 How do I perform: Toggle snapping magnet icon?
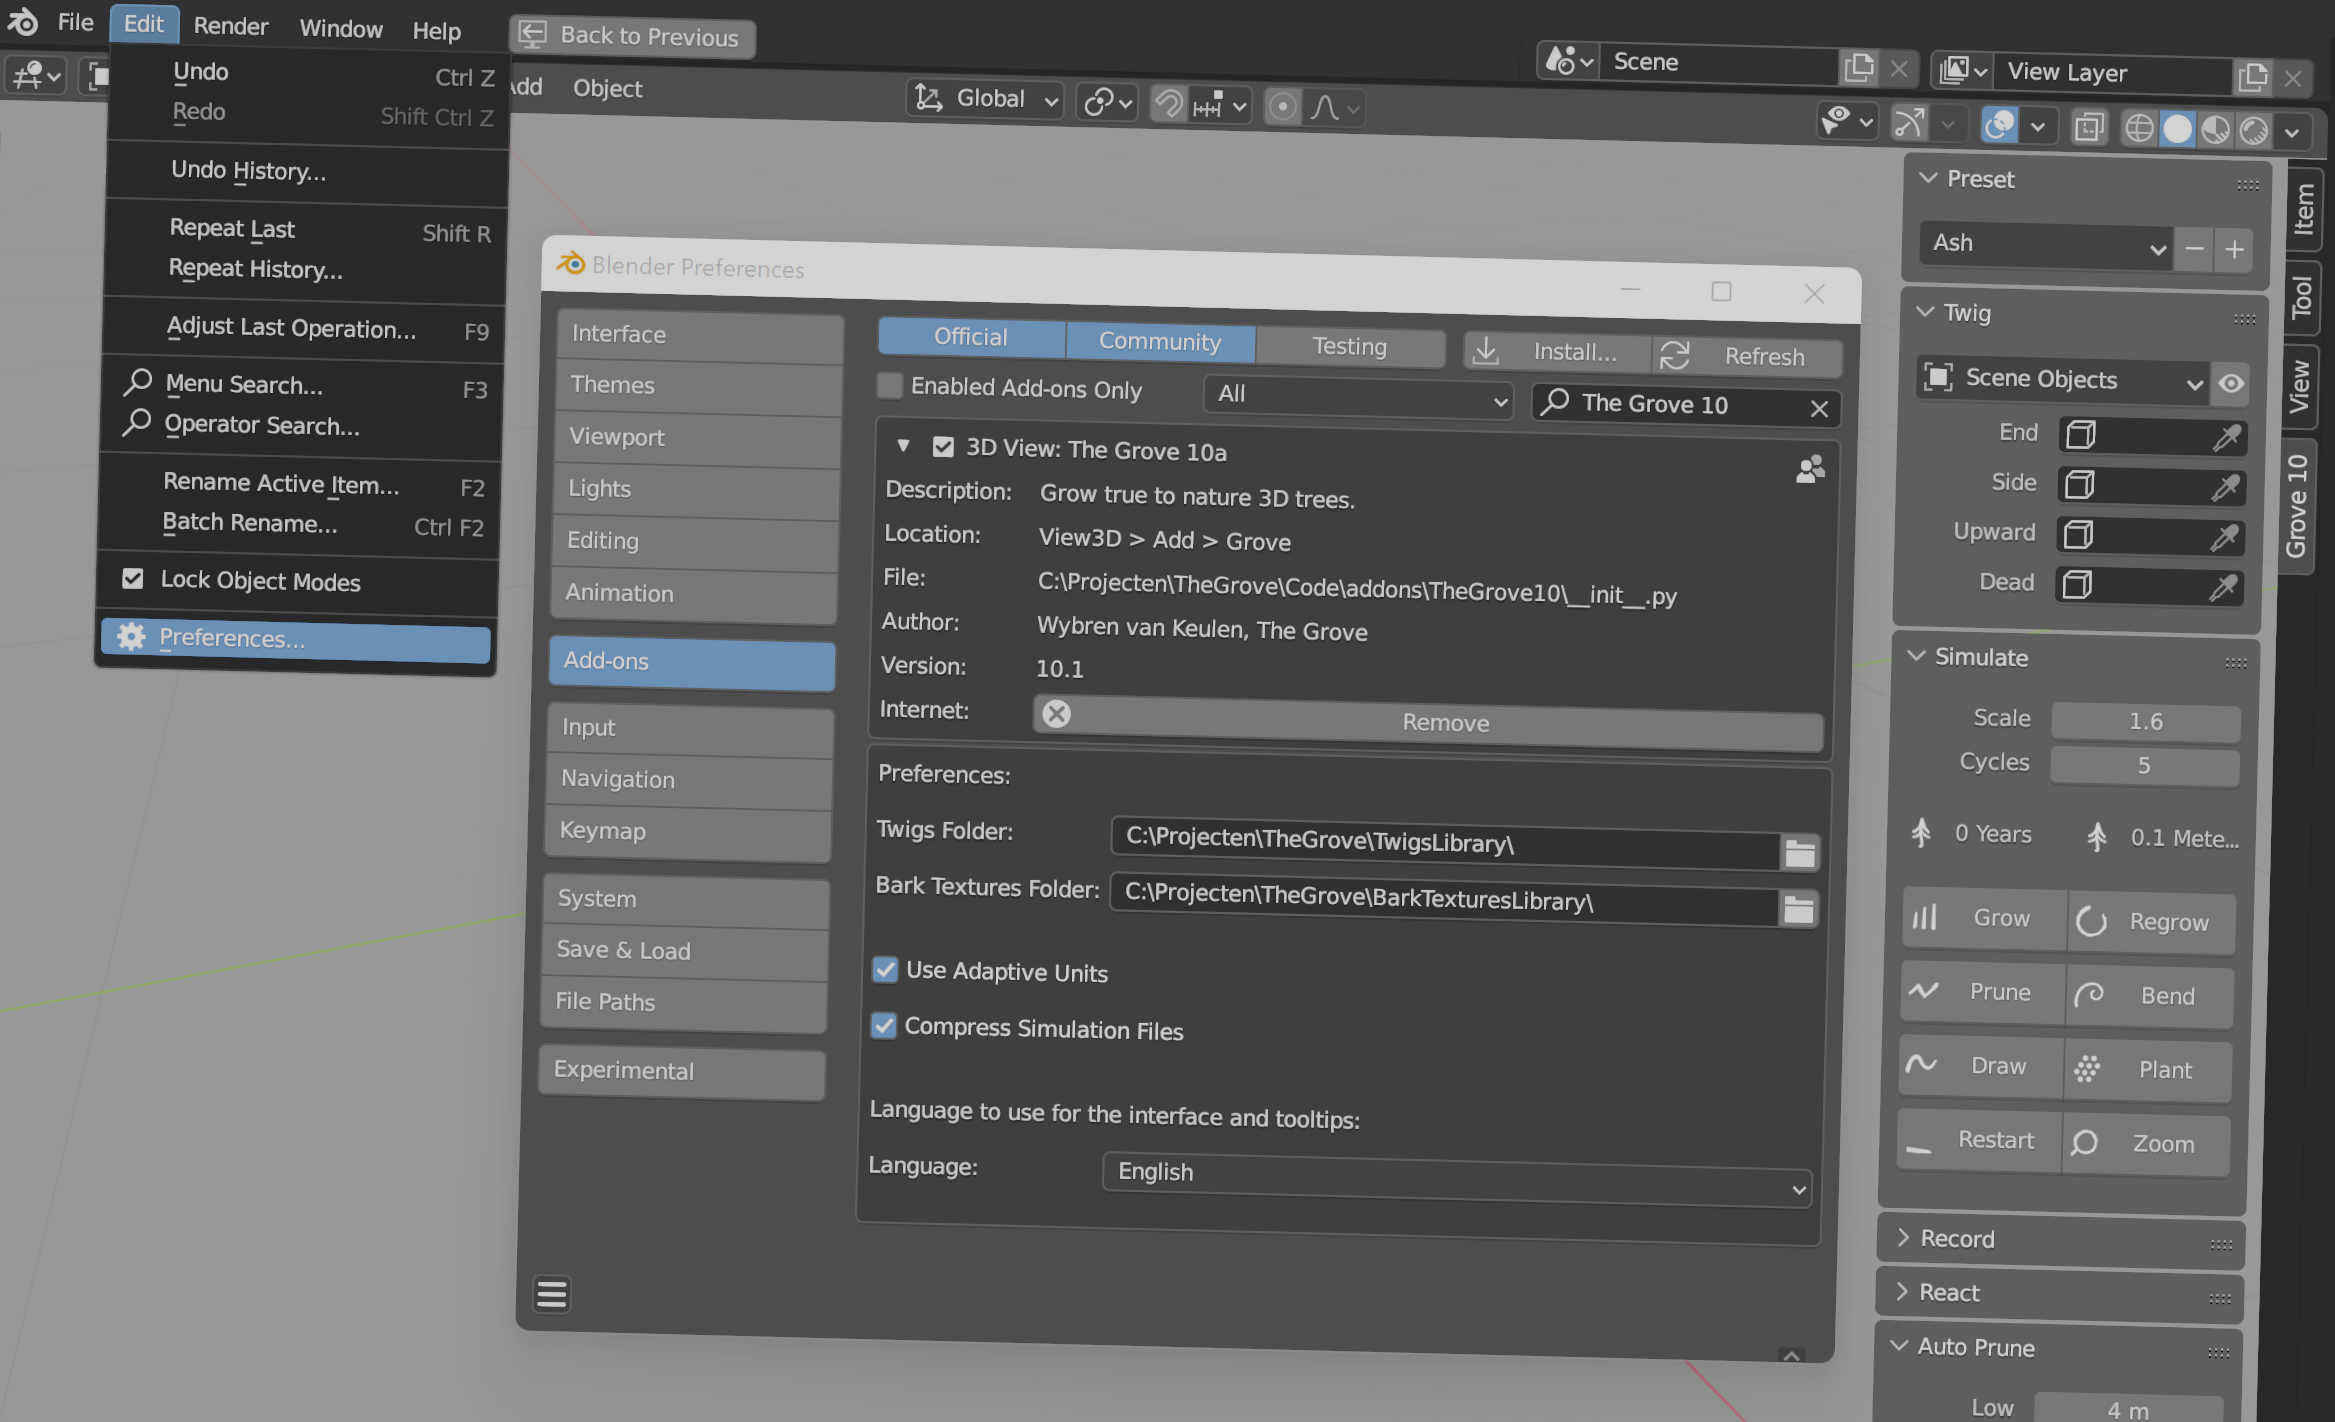pos(1168,104)
